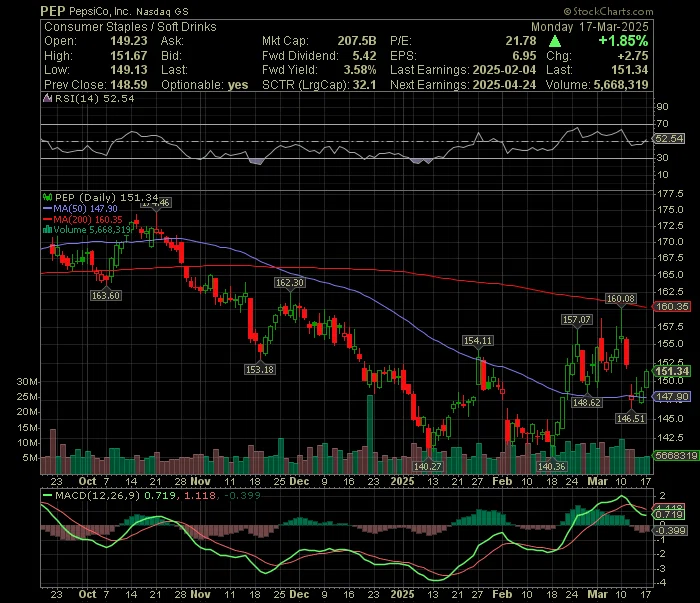Click the green up-arrow triangle beside +1.85%
The width and height of the screenshot is (700, 603).
pos(555,41)
